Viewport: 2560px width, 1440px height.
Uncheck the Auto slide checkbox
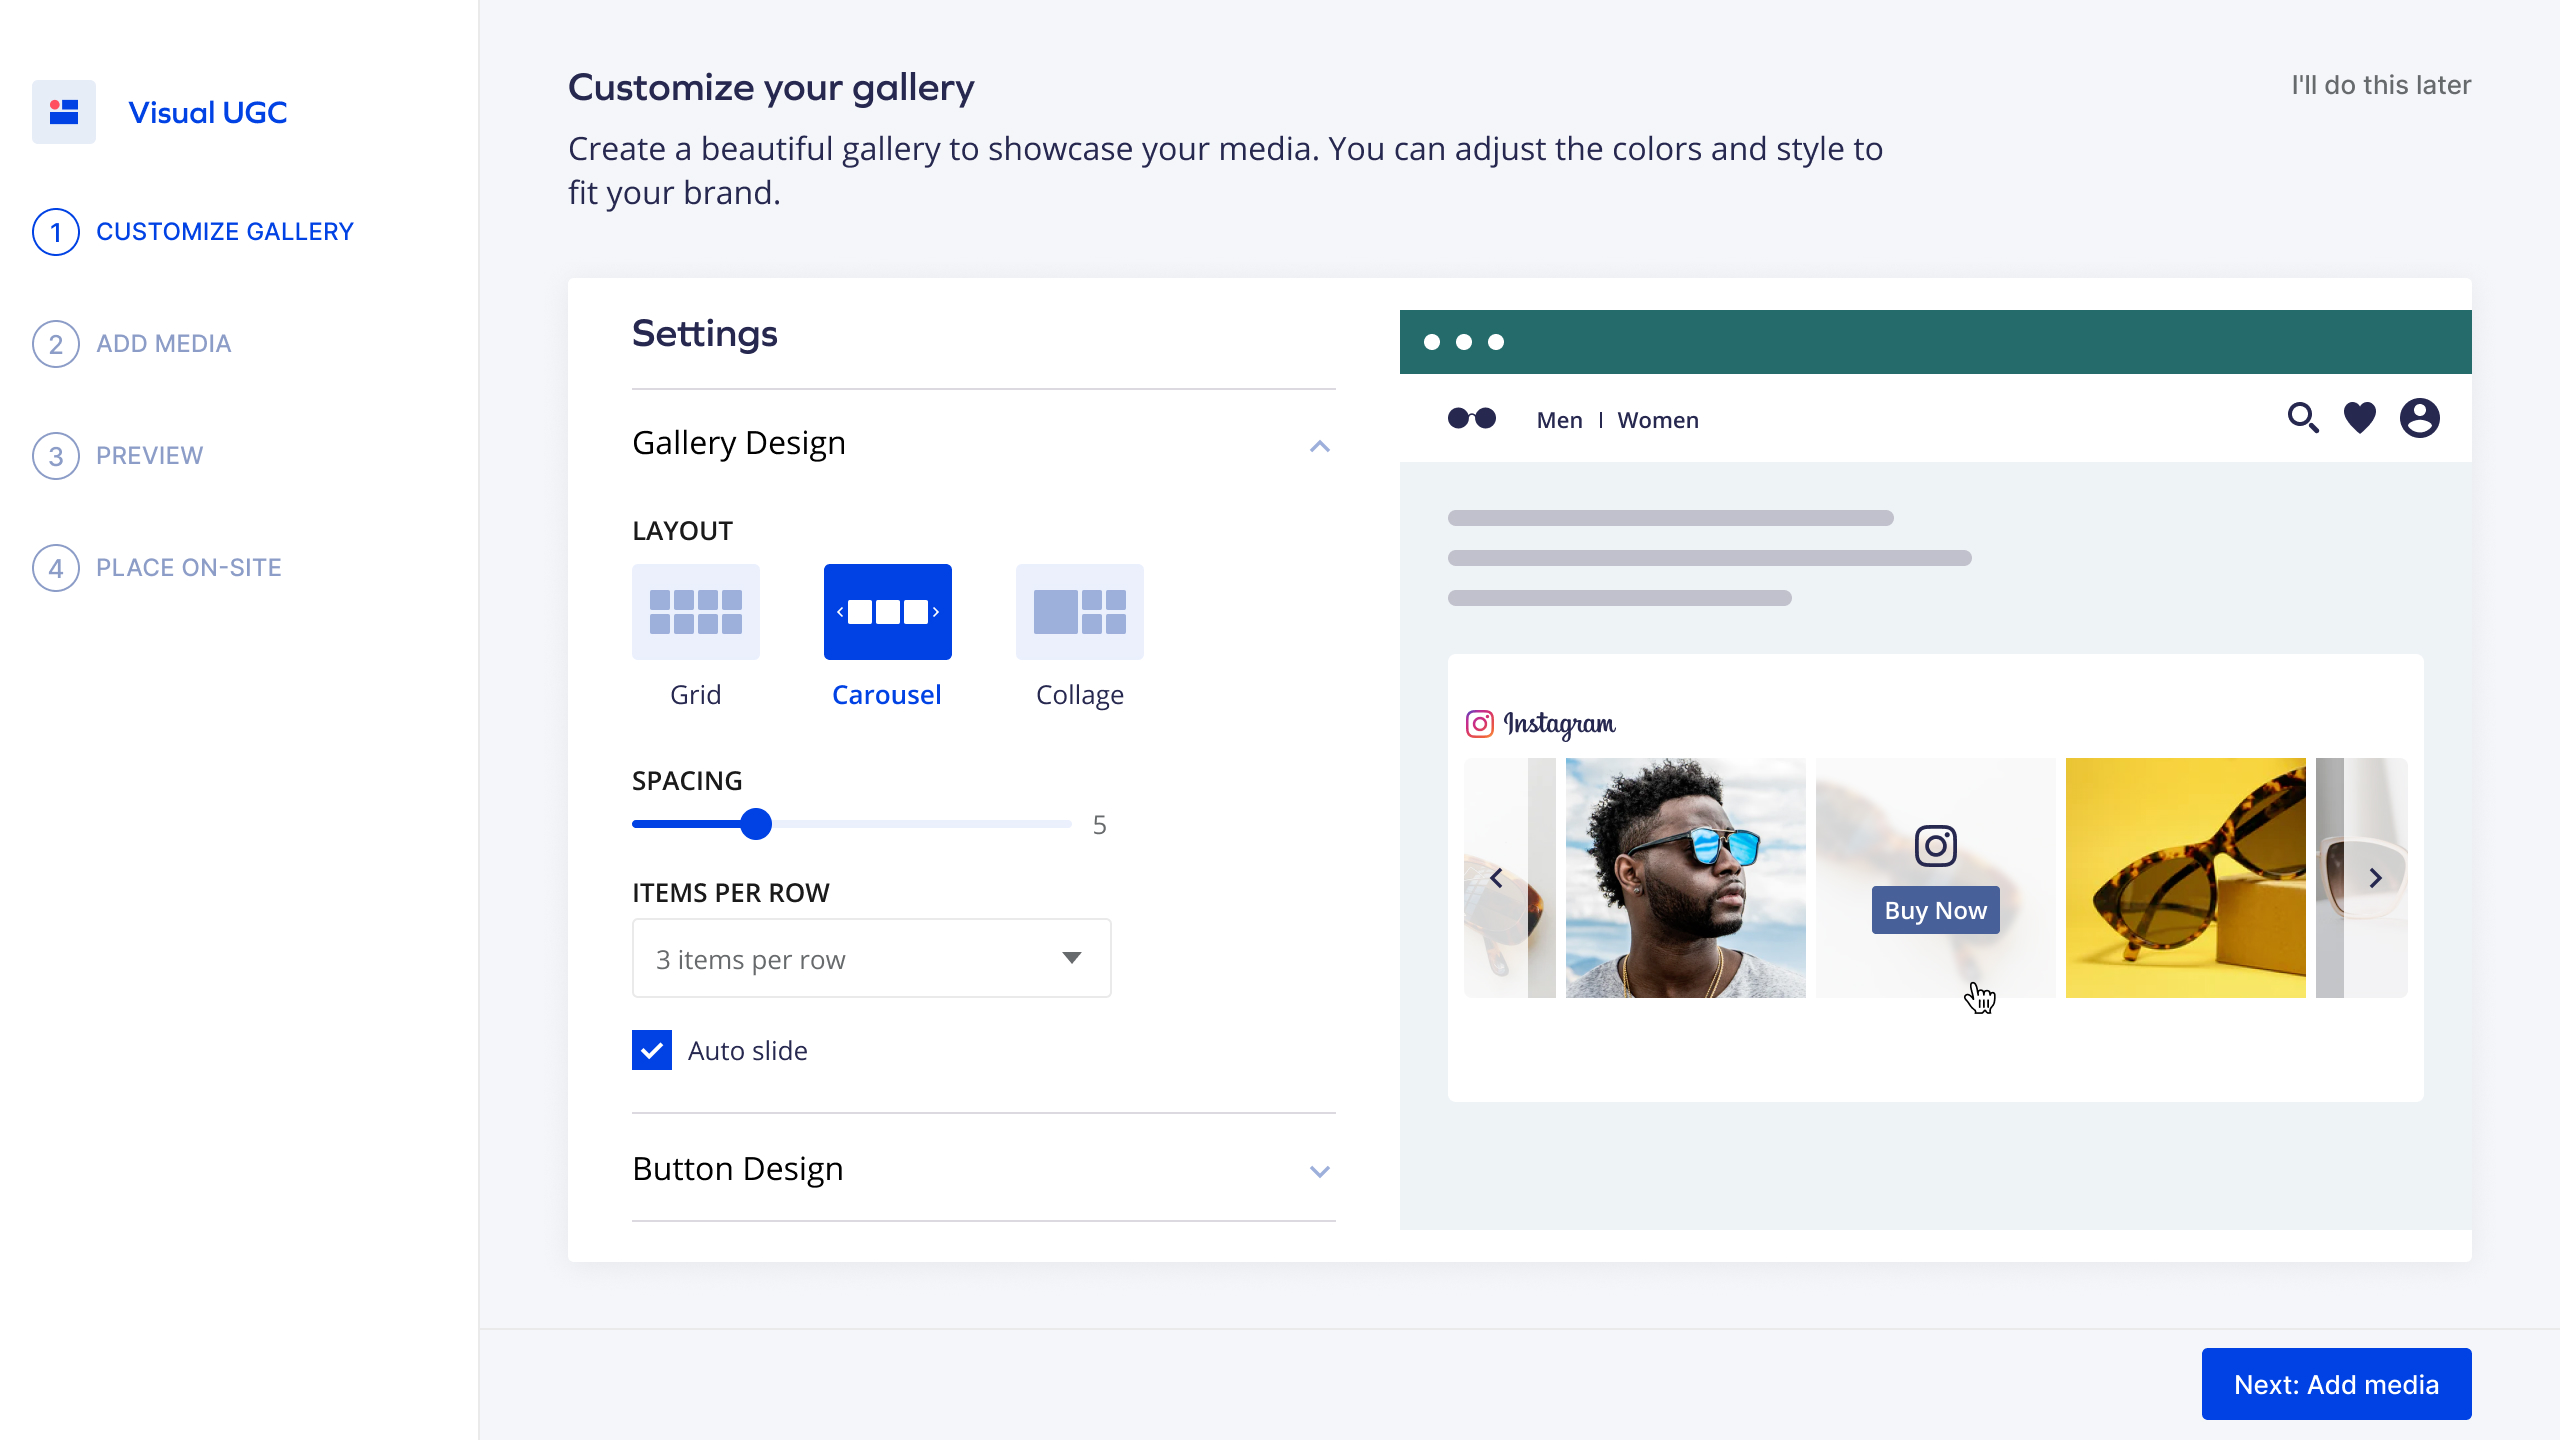click(x=652, y=1050)
